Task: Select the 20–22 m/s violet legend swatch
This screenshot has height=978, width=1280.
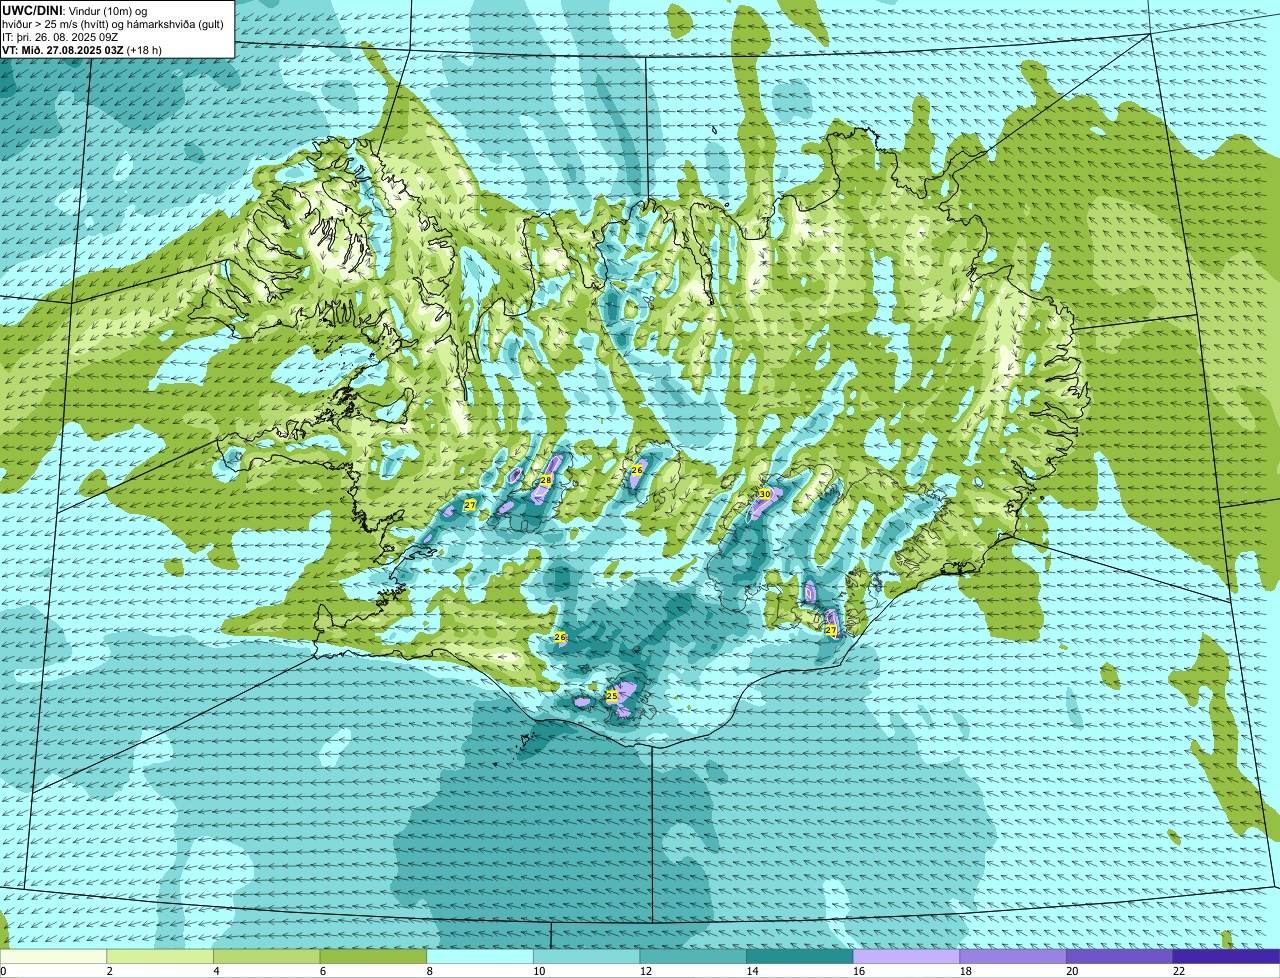Action: tap(1120, 956)
